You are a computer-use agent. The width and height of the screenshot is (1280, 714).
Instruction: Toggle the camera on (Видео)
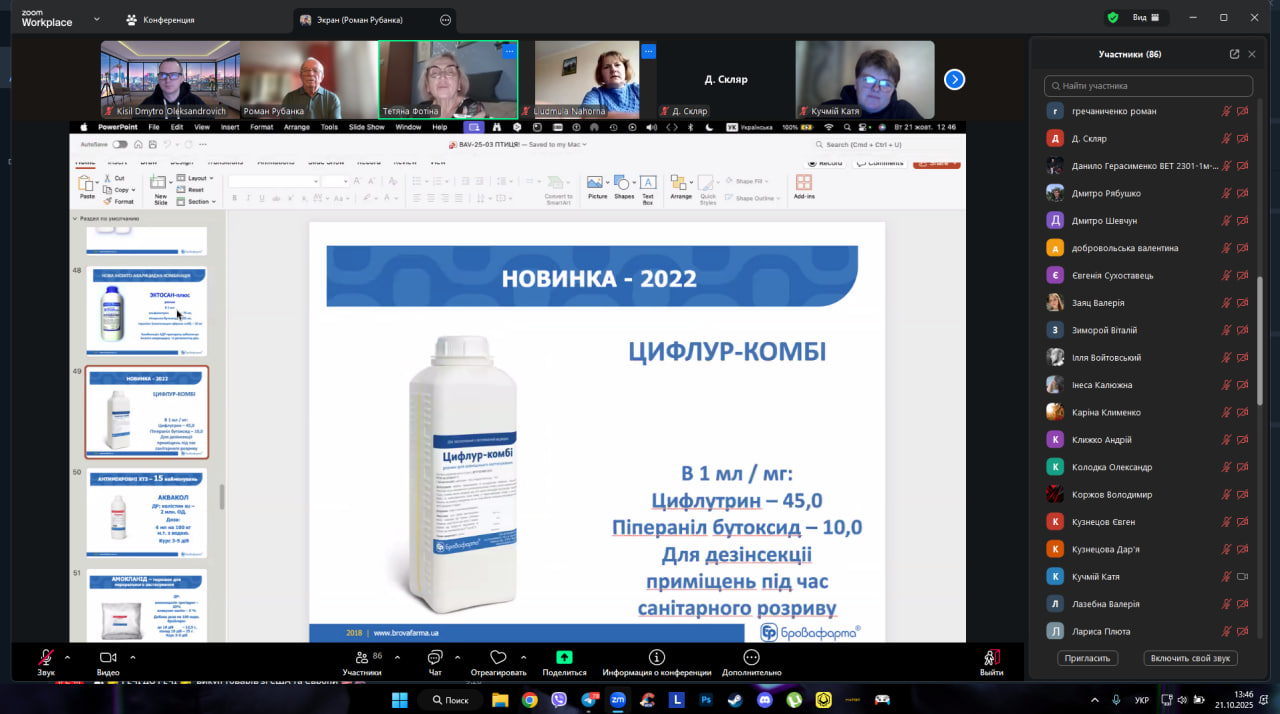(x=108, y=657)
